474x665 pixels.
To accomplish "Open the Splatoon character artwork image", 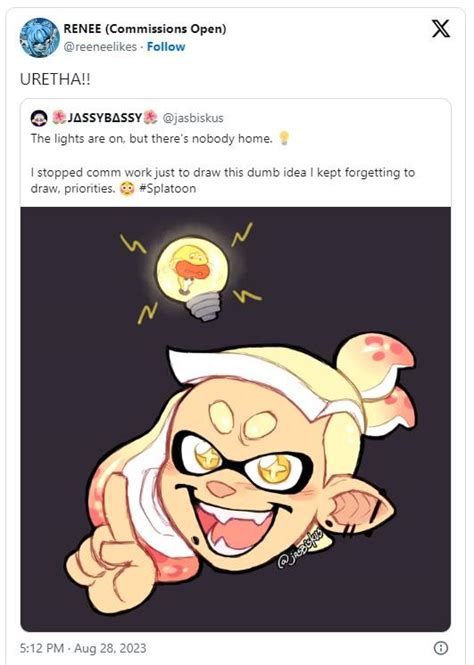I will tap(235, 419).
